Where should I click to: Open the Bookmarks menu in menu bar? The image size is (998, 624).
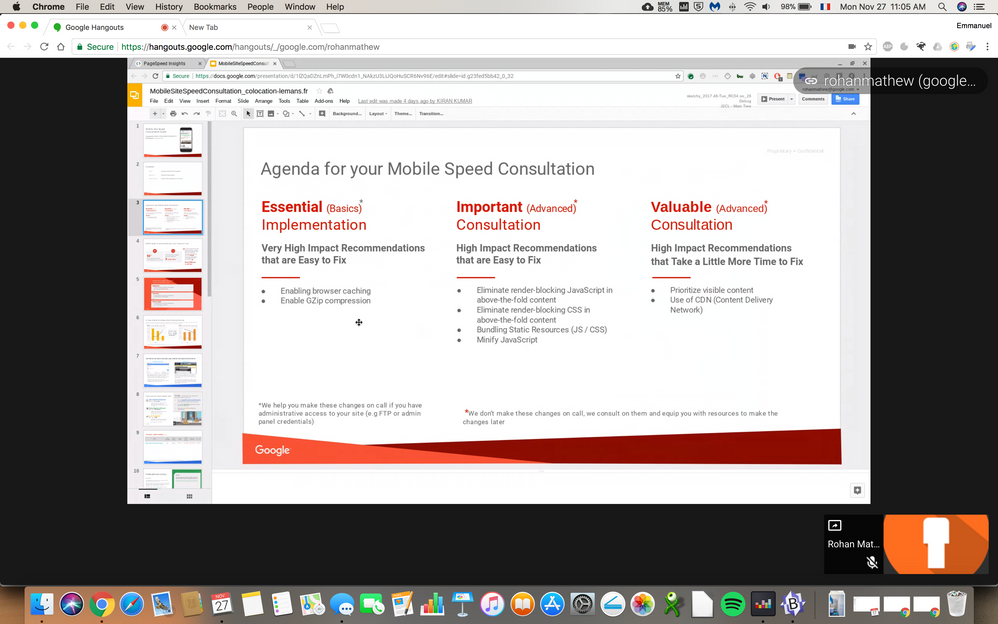click(x=215, y=7)
